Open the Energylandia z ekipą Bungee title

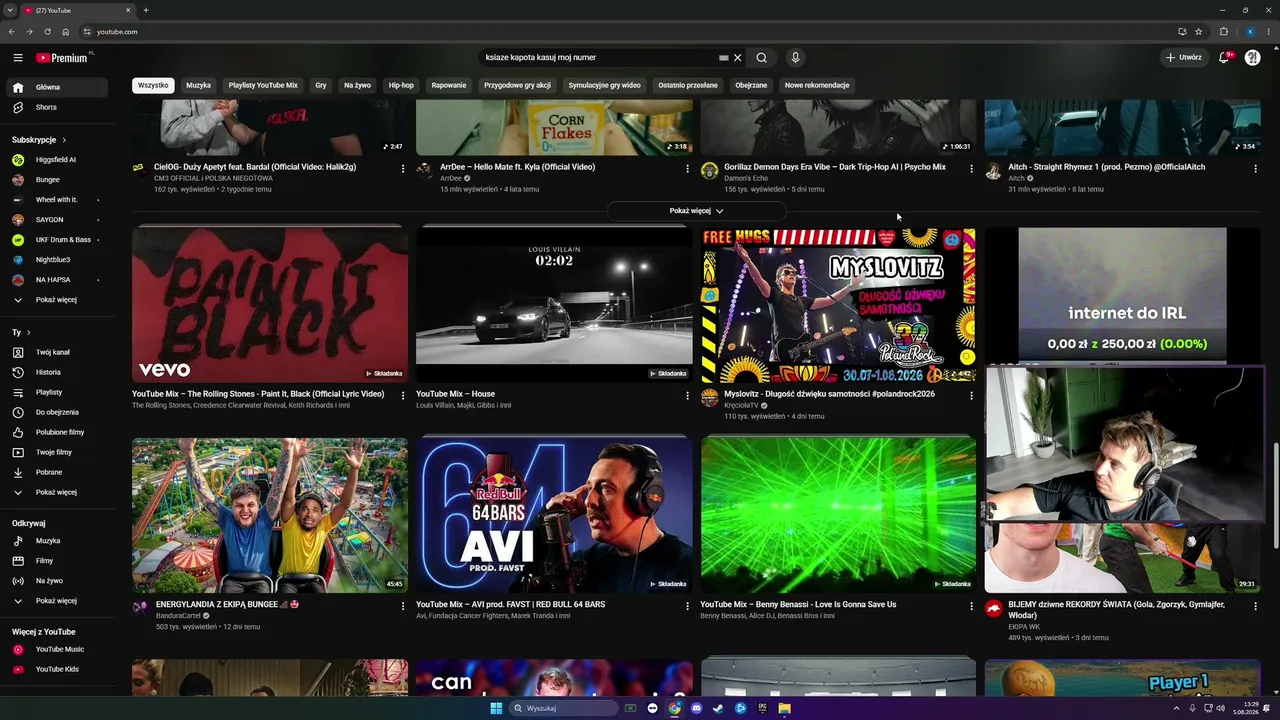(228, 605)
